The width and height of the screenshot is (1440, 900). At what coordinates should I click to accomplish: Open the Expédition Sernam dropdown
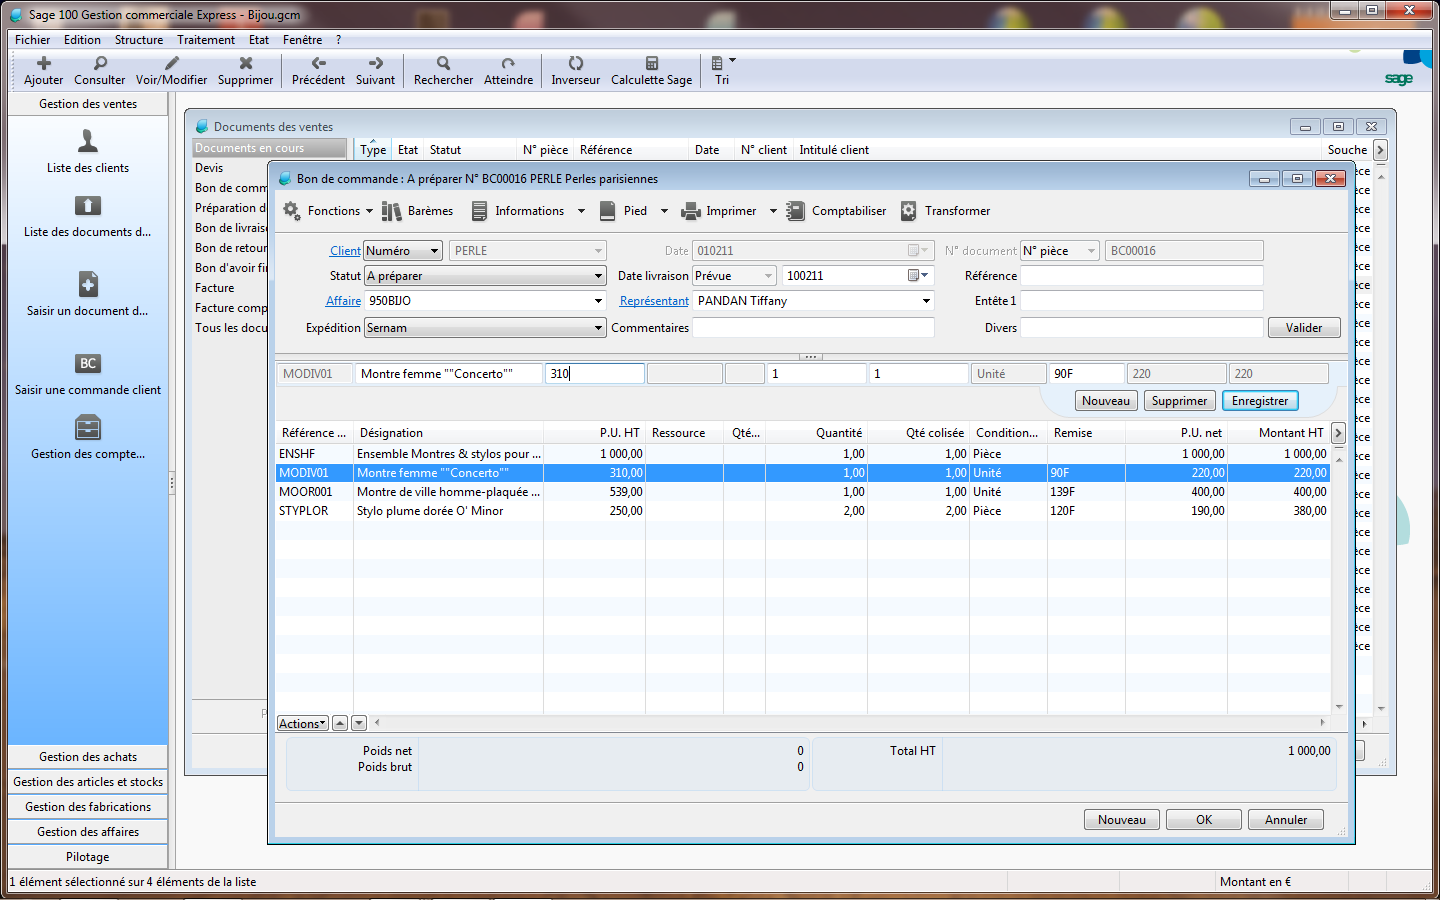click(x=485, y=328)
